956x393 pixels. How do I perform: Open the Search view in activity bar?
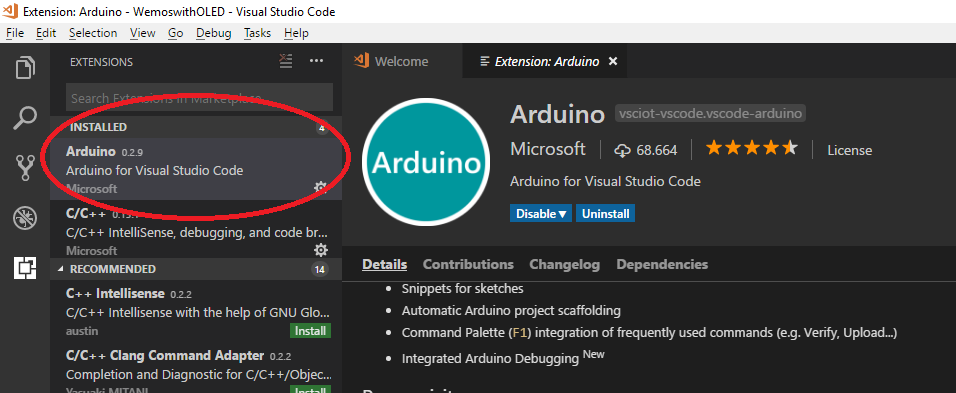[25, 118]
